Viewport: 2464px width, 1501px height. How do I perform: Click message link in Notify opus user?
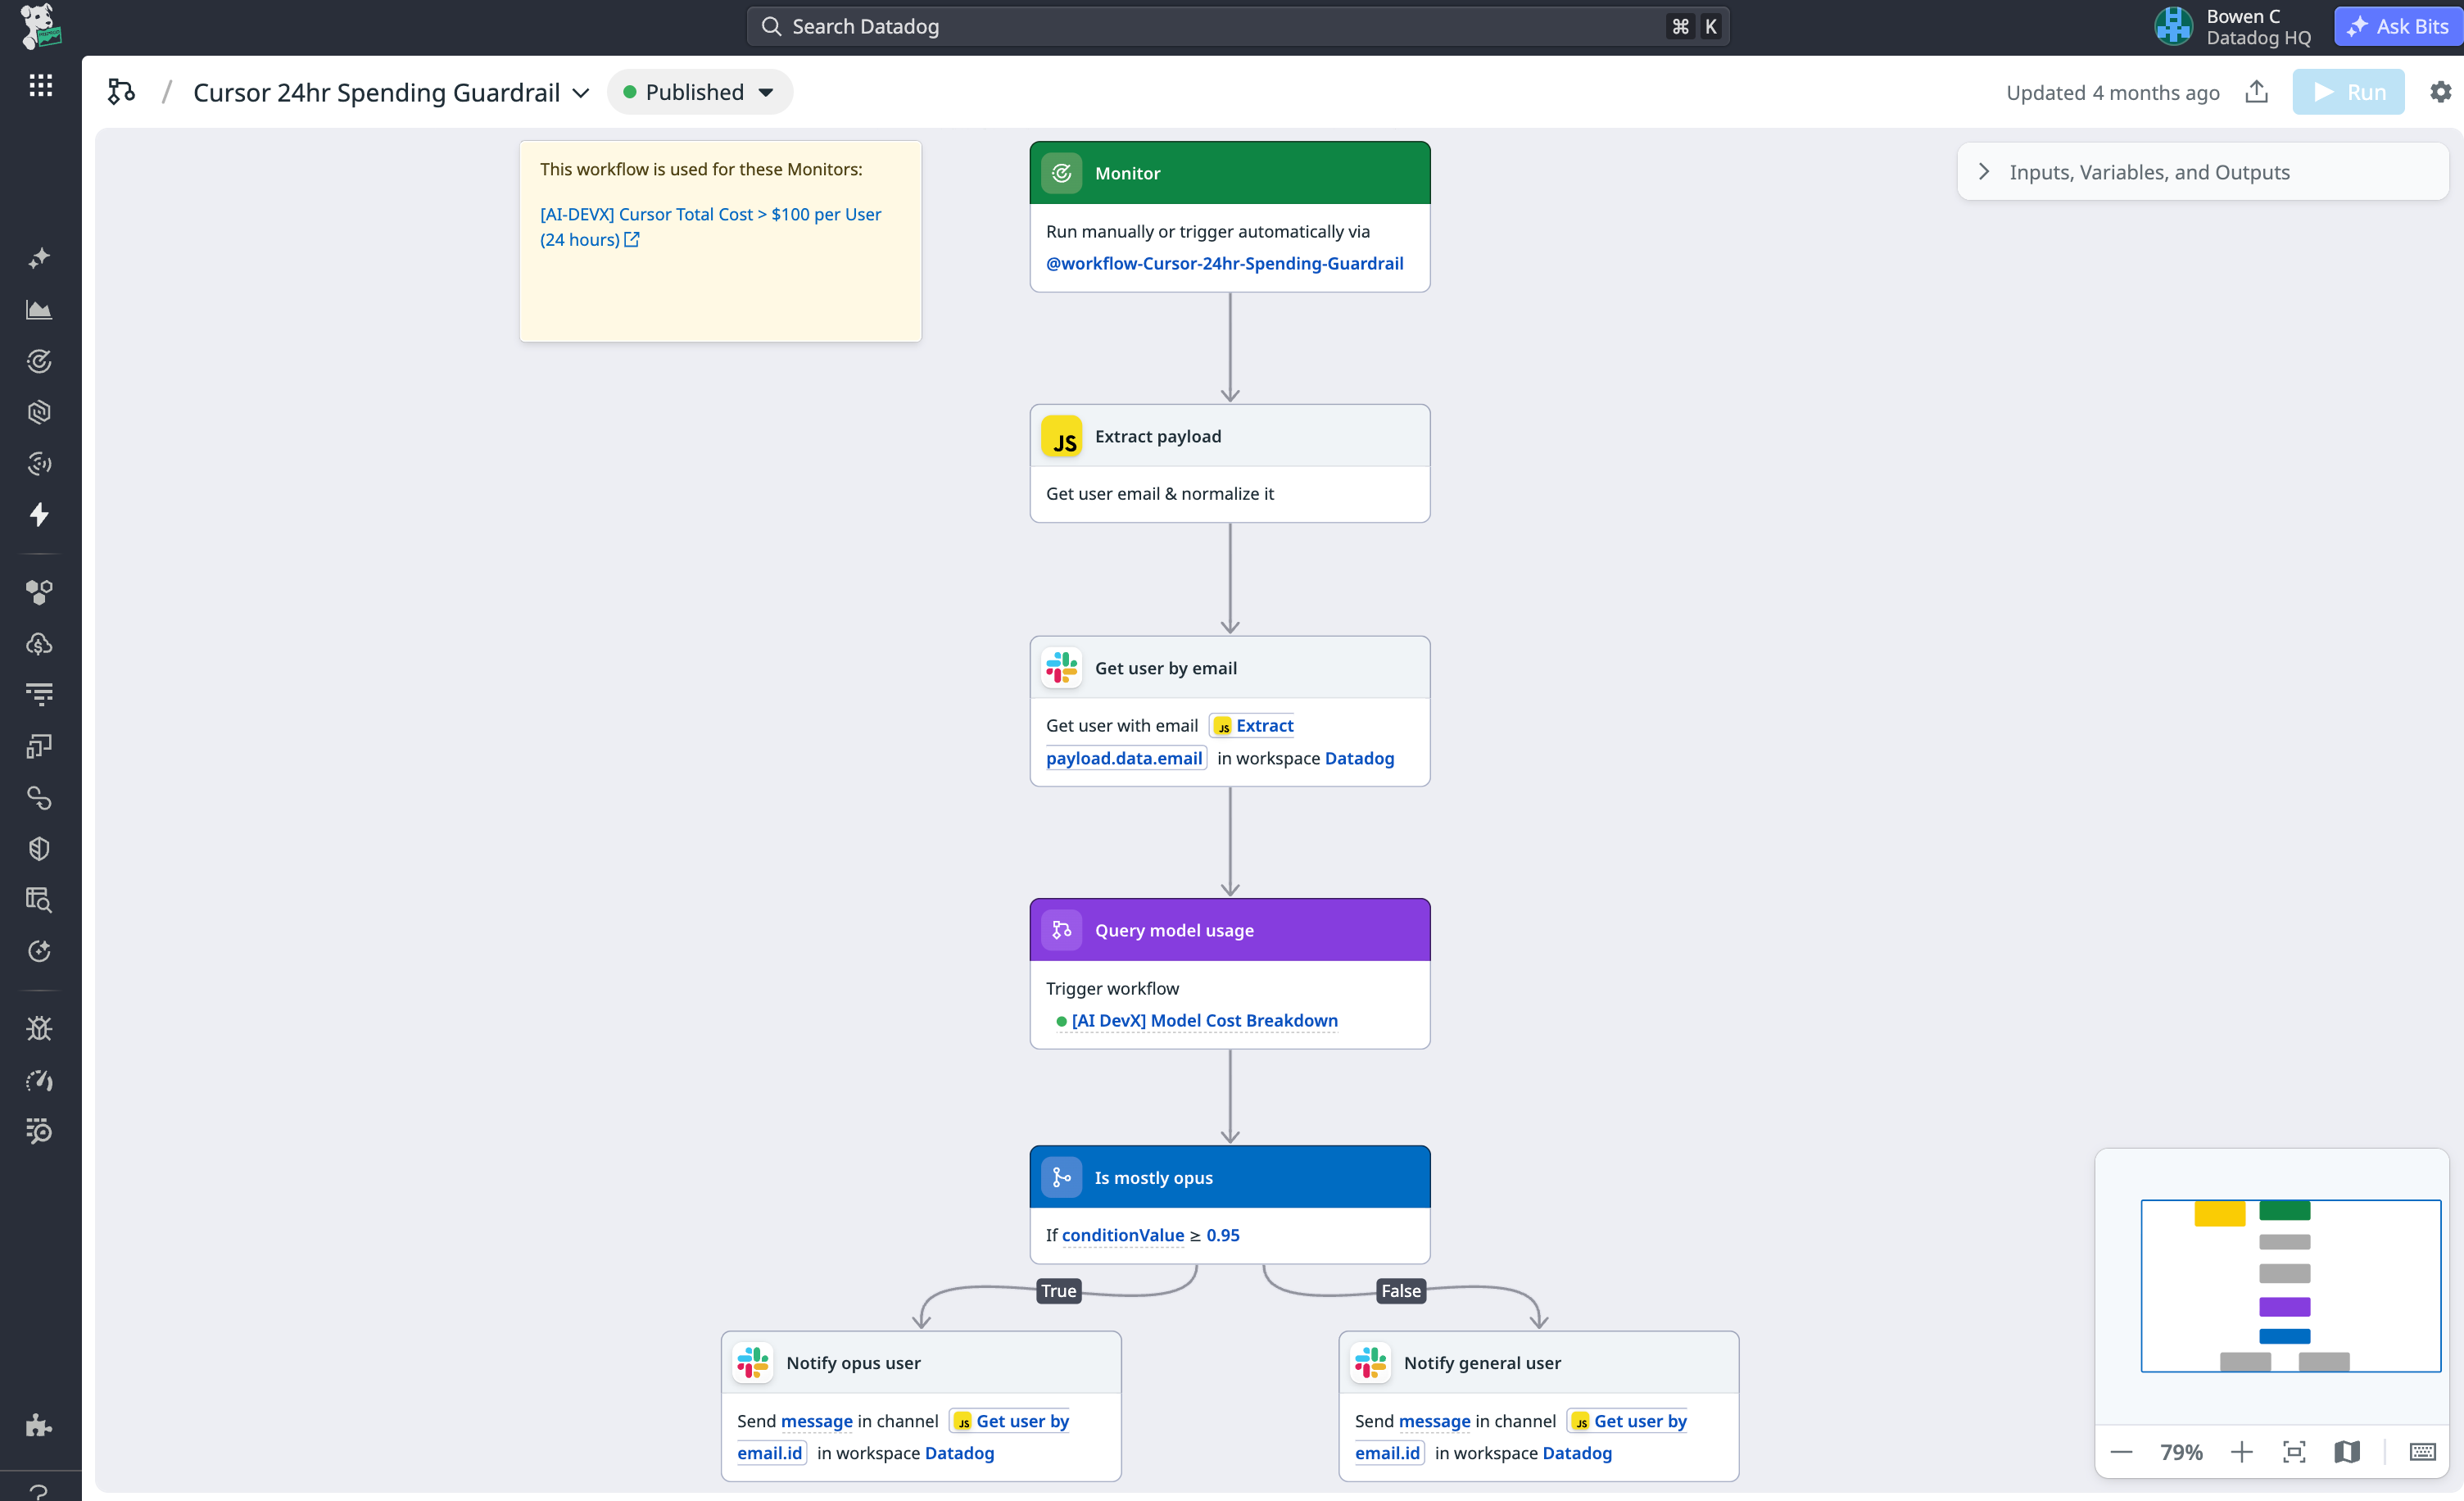[816, 1421]
